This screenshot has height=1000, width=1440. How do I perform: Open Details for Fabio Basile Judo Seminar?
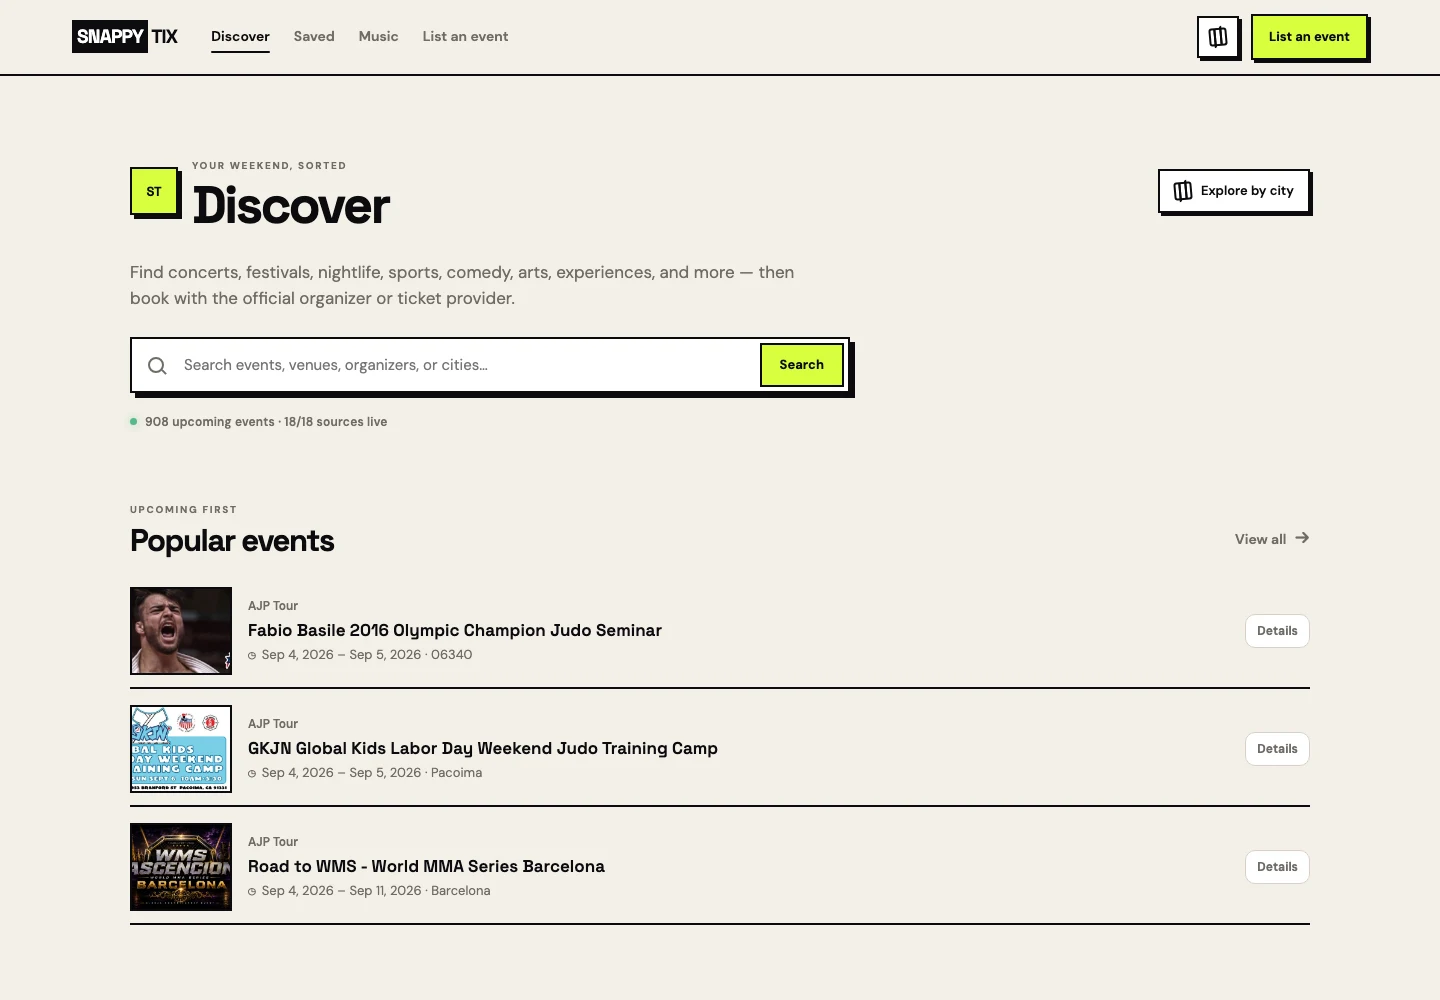click(x=1277, y=631)
